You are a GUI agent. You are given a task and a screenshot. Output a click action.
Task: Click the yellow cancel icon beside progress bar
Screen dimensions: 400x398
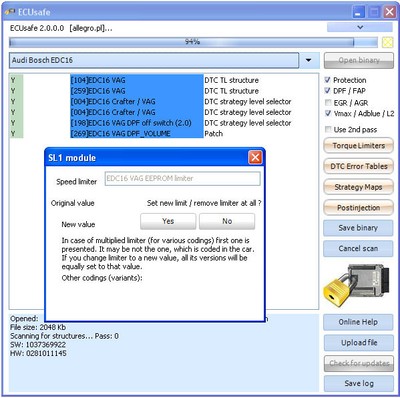tap(387, 42)
